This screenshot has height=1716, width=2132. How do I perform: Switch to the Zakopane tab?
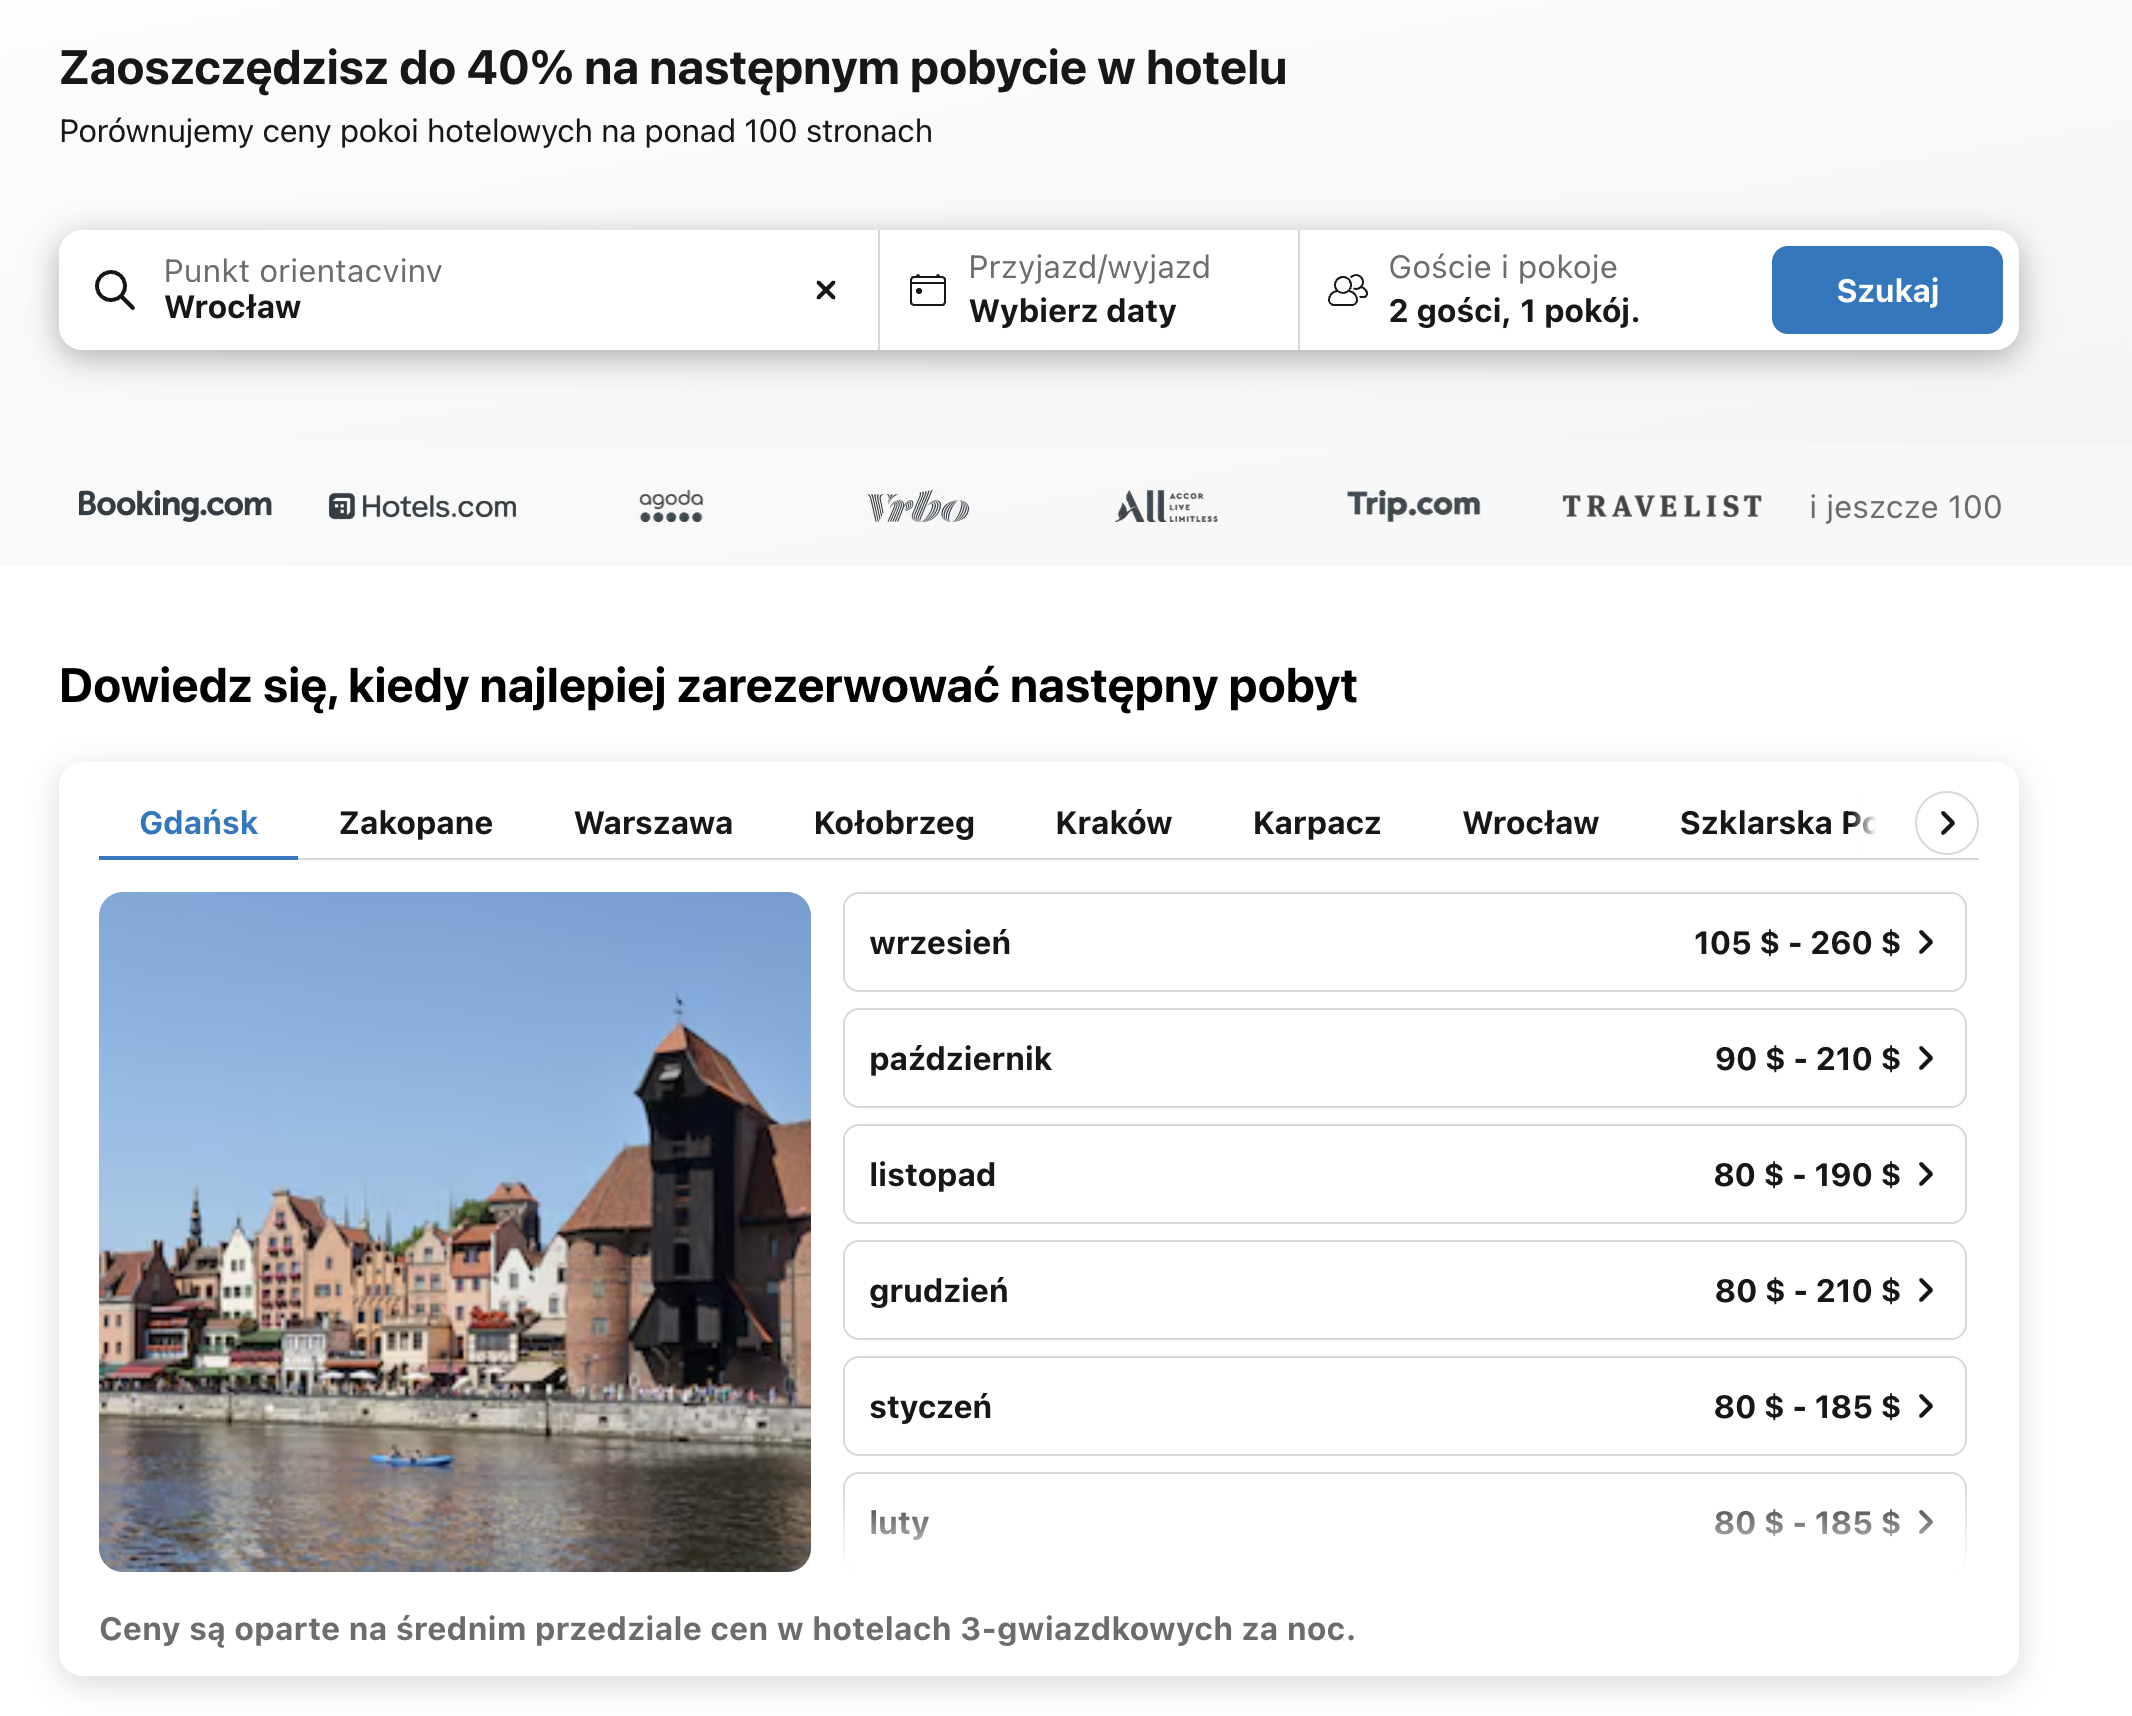click(416, 823)
